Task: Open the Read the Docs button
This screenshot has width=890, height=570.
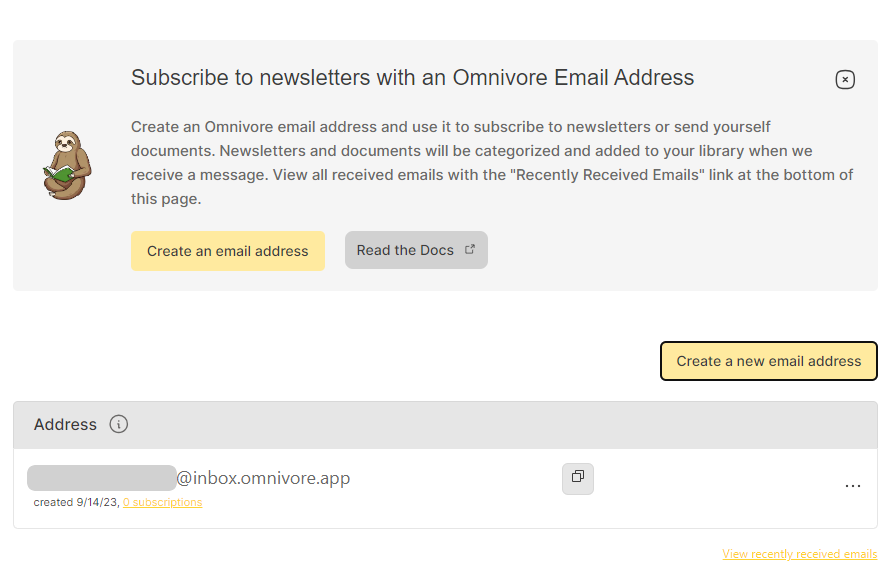Action: (416, 250)
